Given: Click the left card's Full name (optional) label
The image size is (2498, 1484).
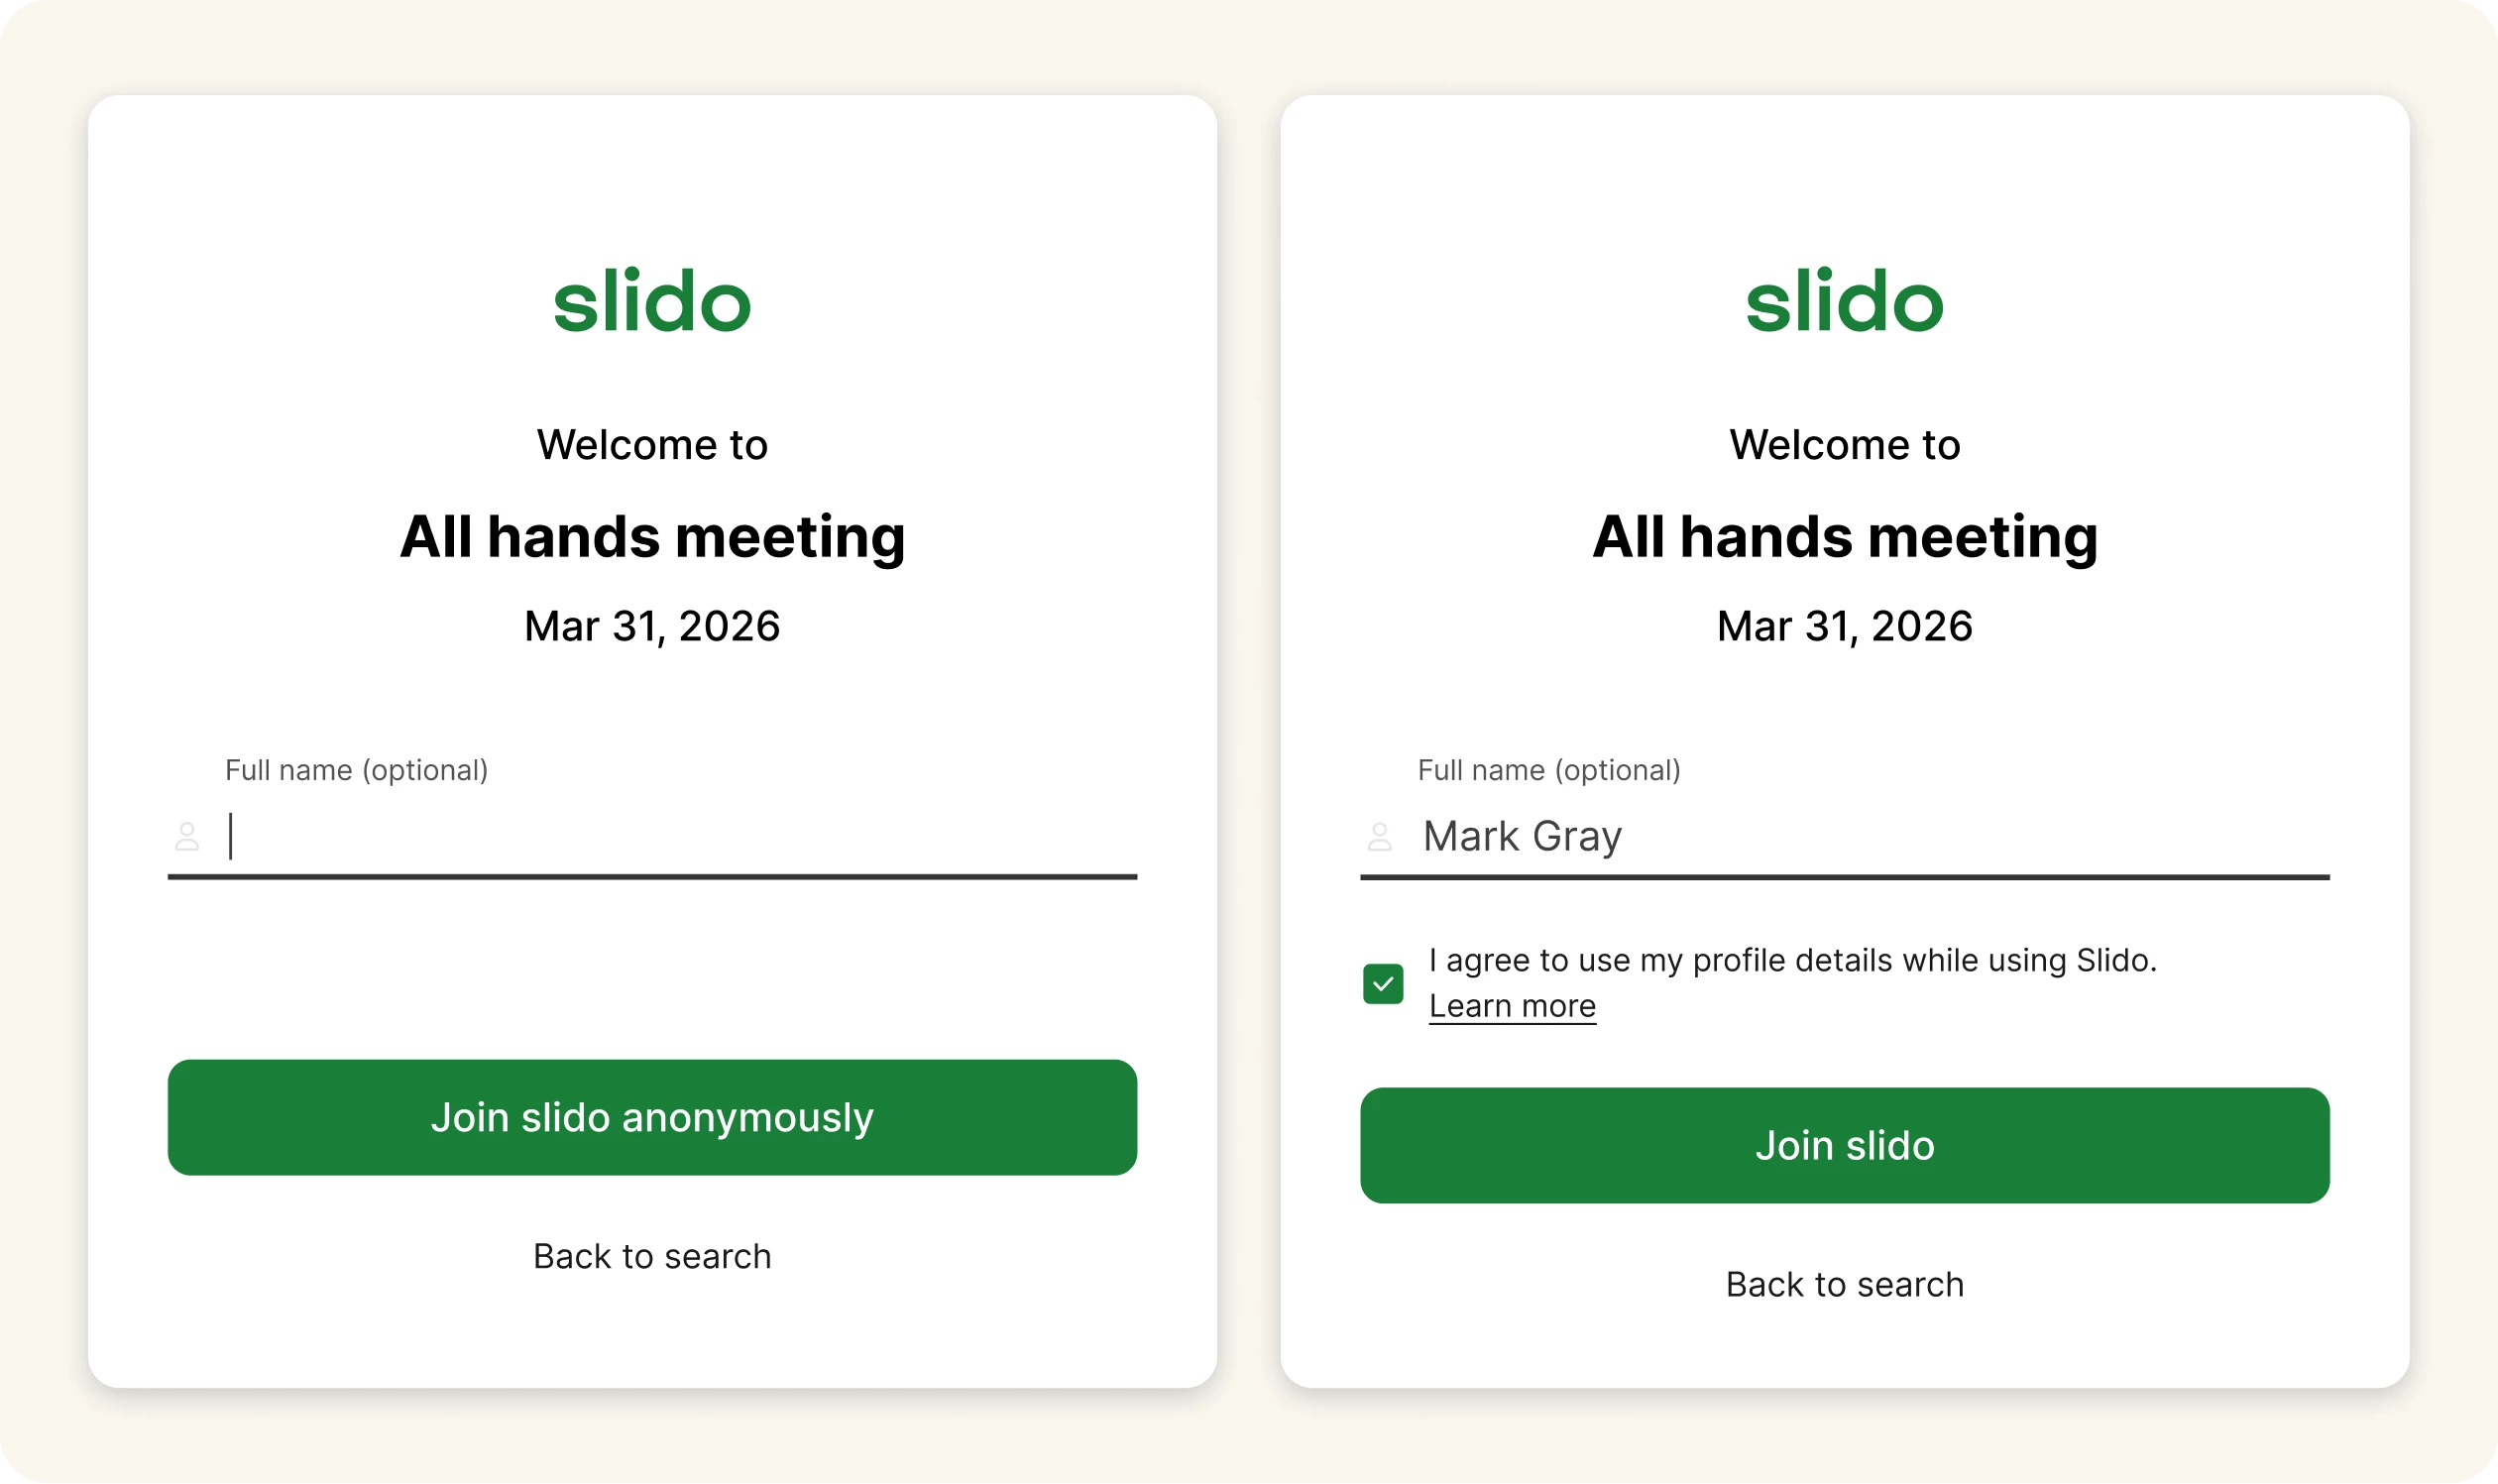Looking at the screenshot, I should [356, 770].
